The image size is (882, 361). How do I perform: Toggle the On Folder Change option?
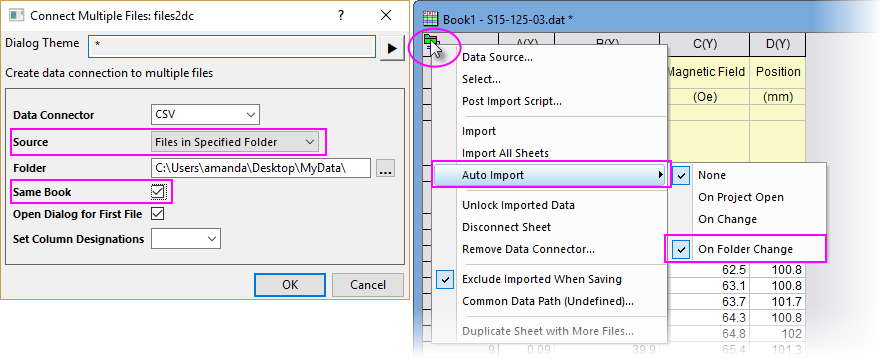click(745, 249)
